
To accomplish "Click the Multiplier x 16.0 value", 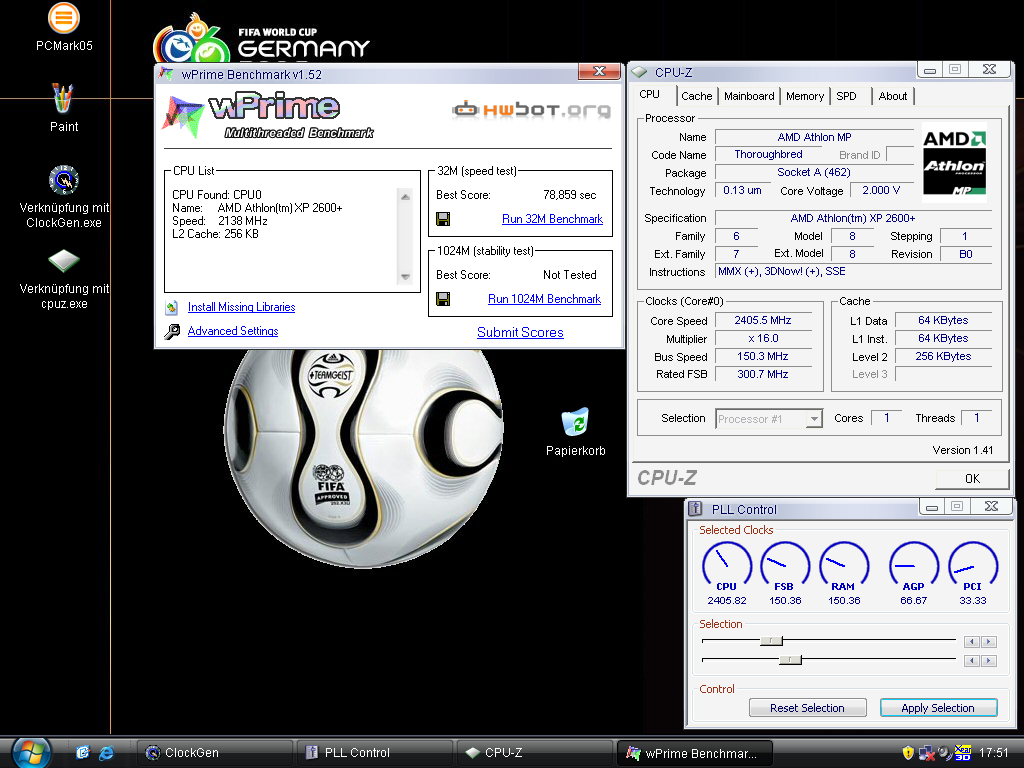I will pyautogui.click(x=763, y=338).
